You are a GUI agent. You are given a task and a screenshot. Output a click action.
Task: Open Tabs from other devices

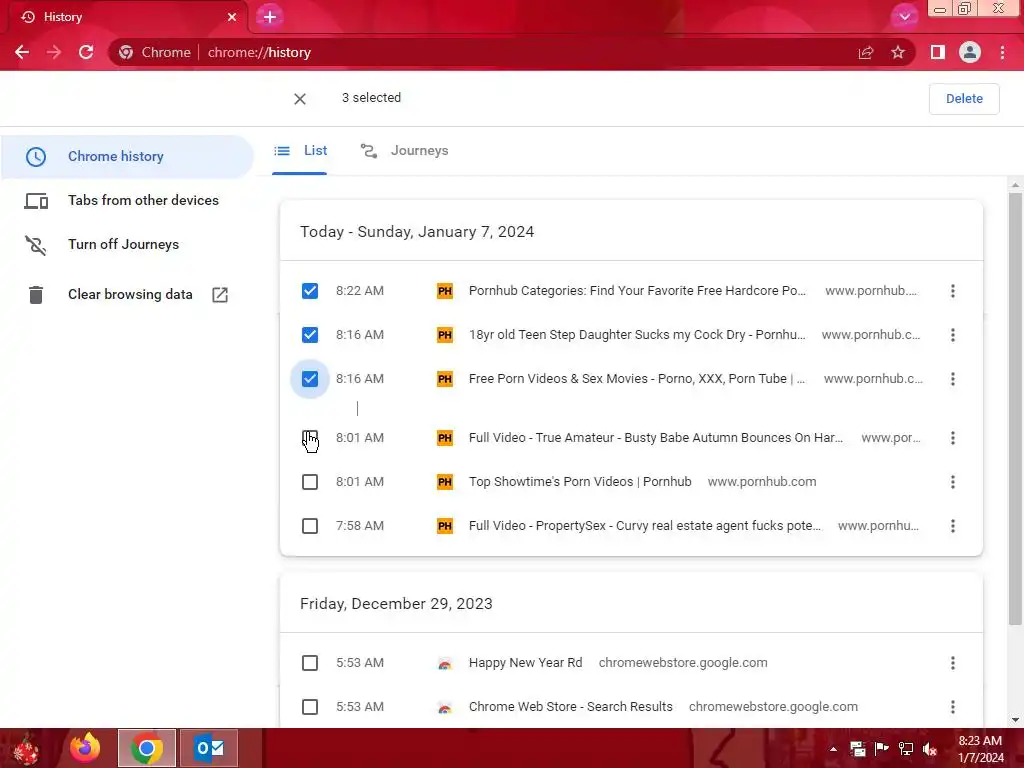tap(127, 200)
